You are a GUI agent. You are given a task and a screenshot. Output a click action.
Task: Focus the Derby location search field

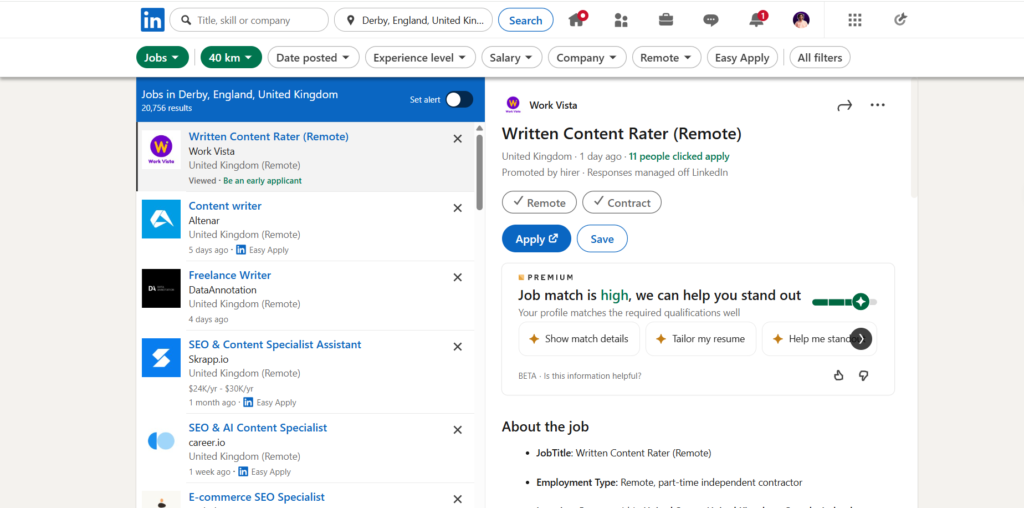413,20
